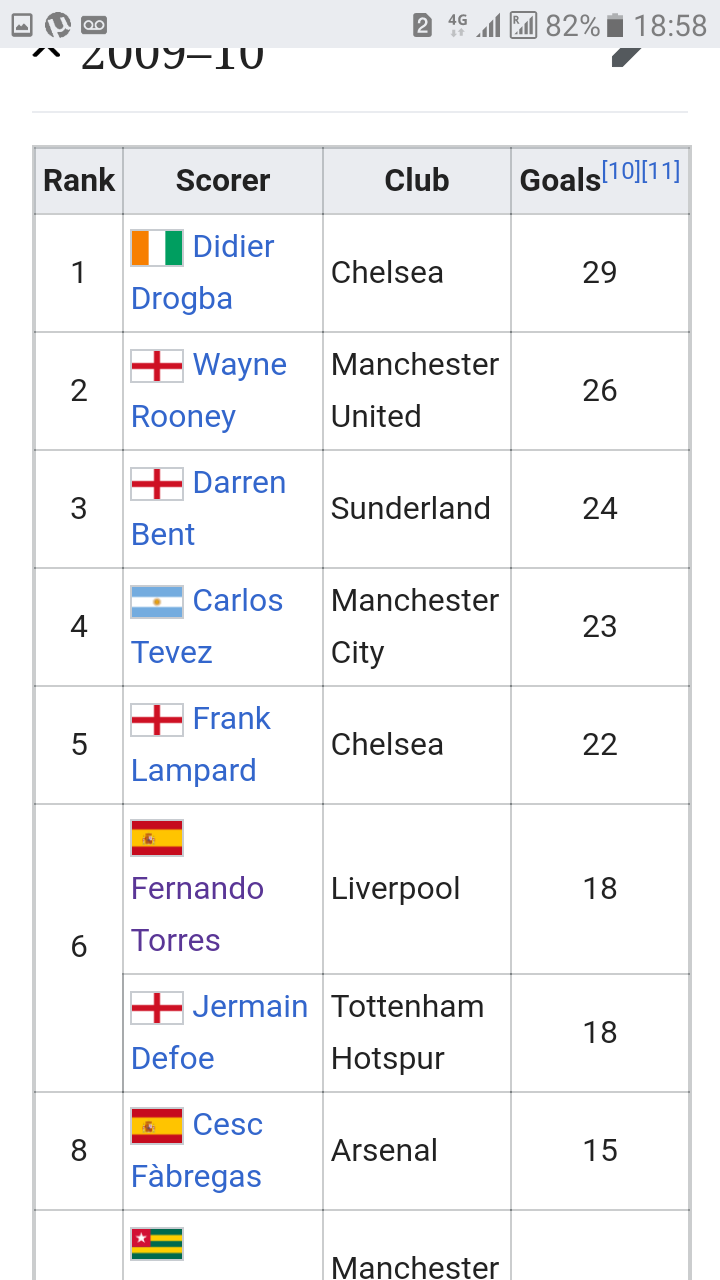Open reference [11] in Goals header
This screenshot has height=1280, width=720.
661,171
